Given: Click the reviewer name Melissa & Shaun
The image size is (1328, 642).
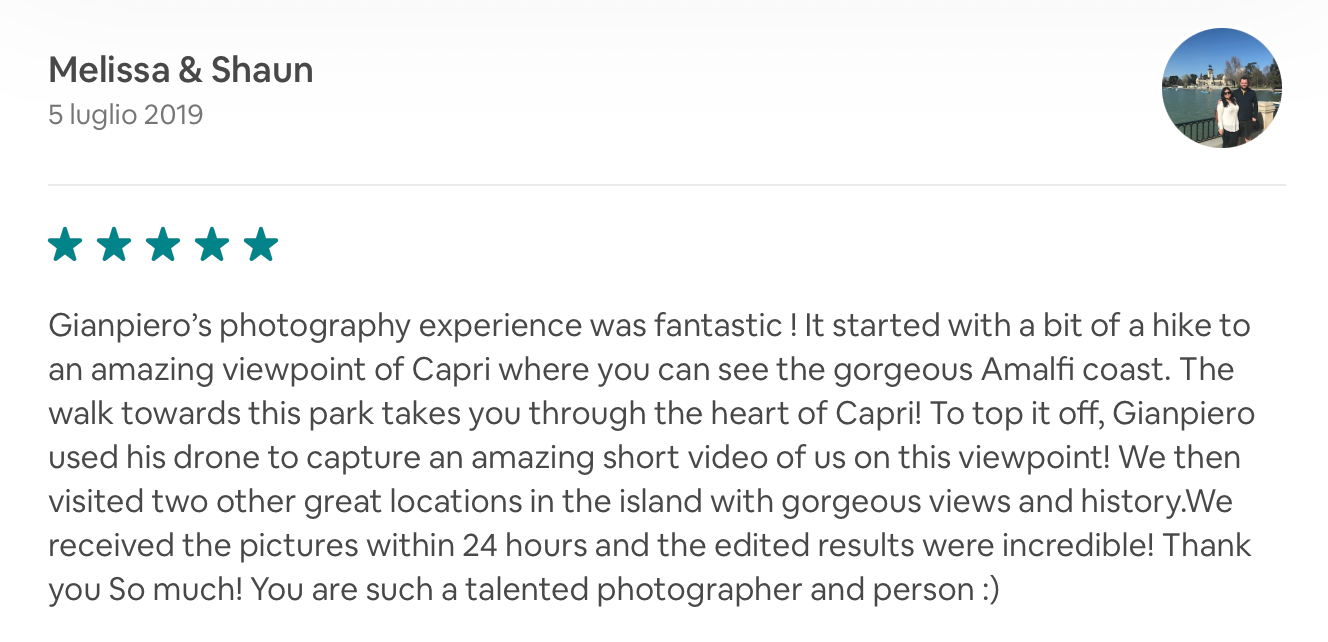Looking at the screenshot, I should tap(181, 70).
